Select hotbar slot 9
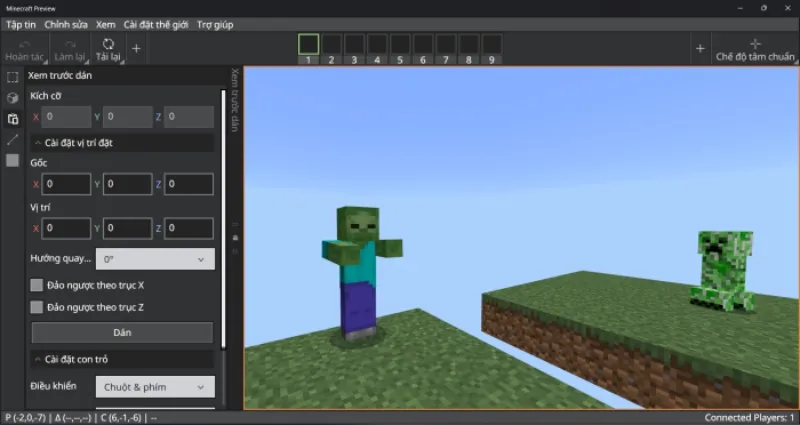This screenshot has width=800, height=425. click(492, 44)
